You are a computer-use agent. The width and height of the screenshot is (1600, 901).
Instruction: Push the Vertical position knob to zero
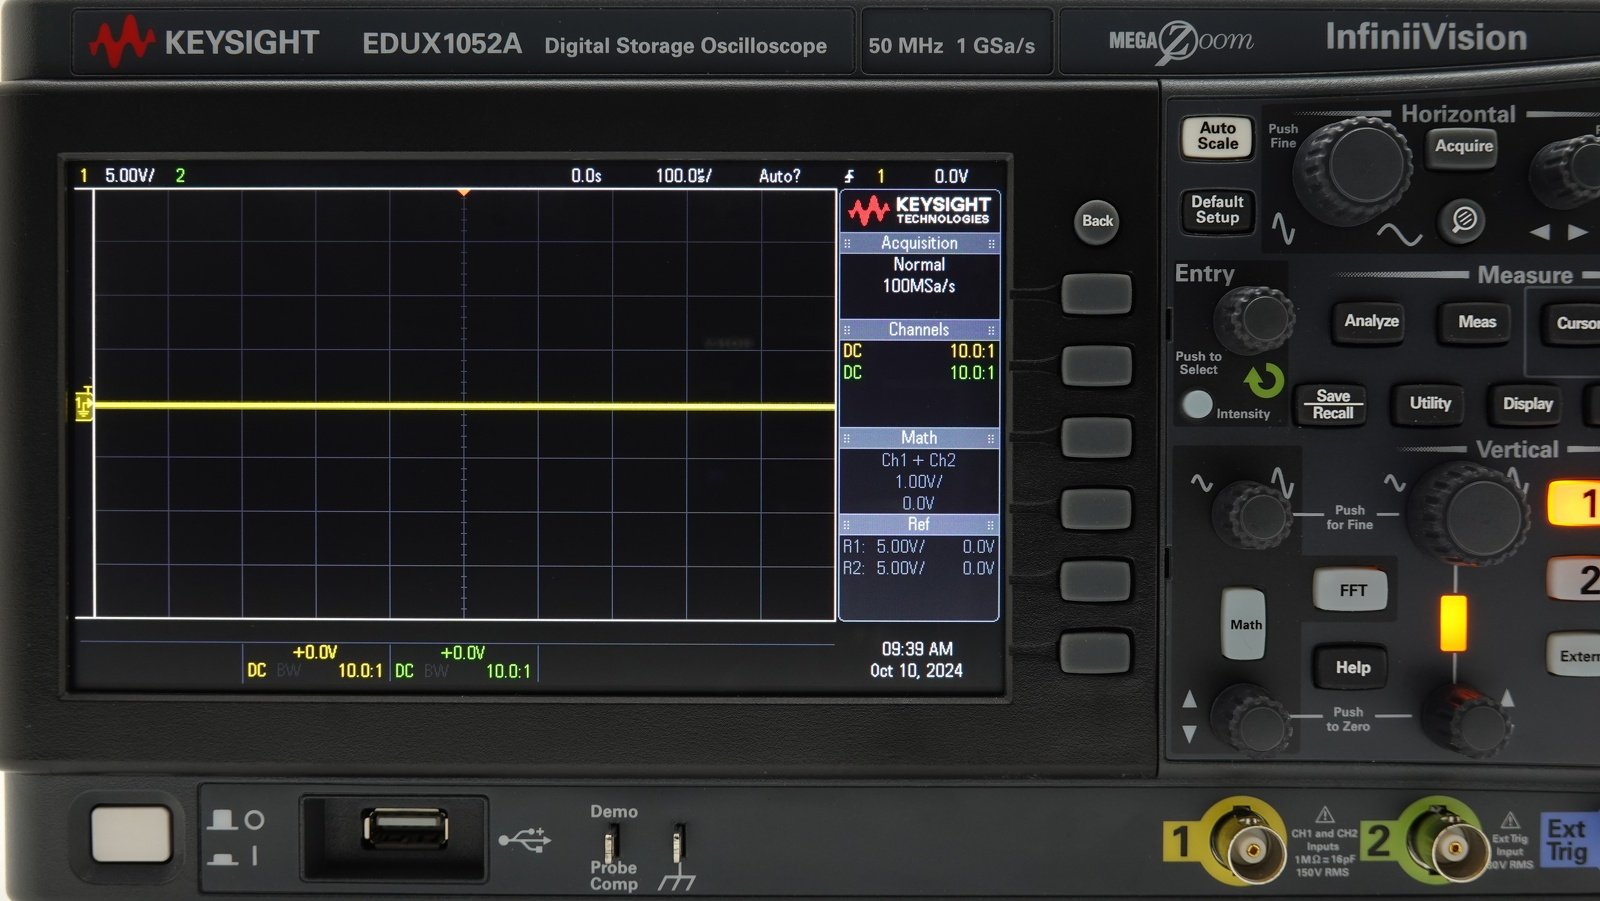click(1466, 719)
